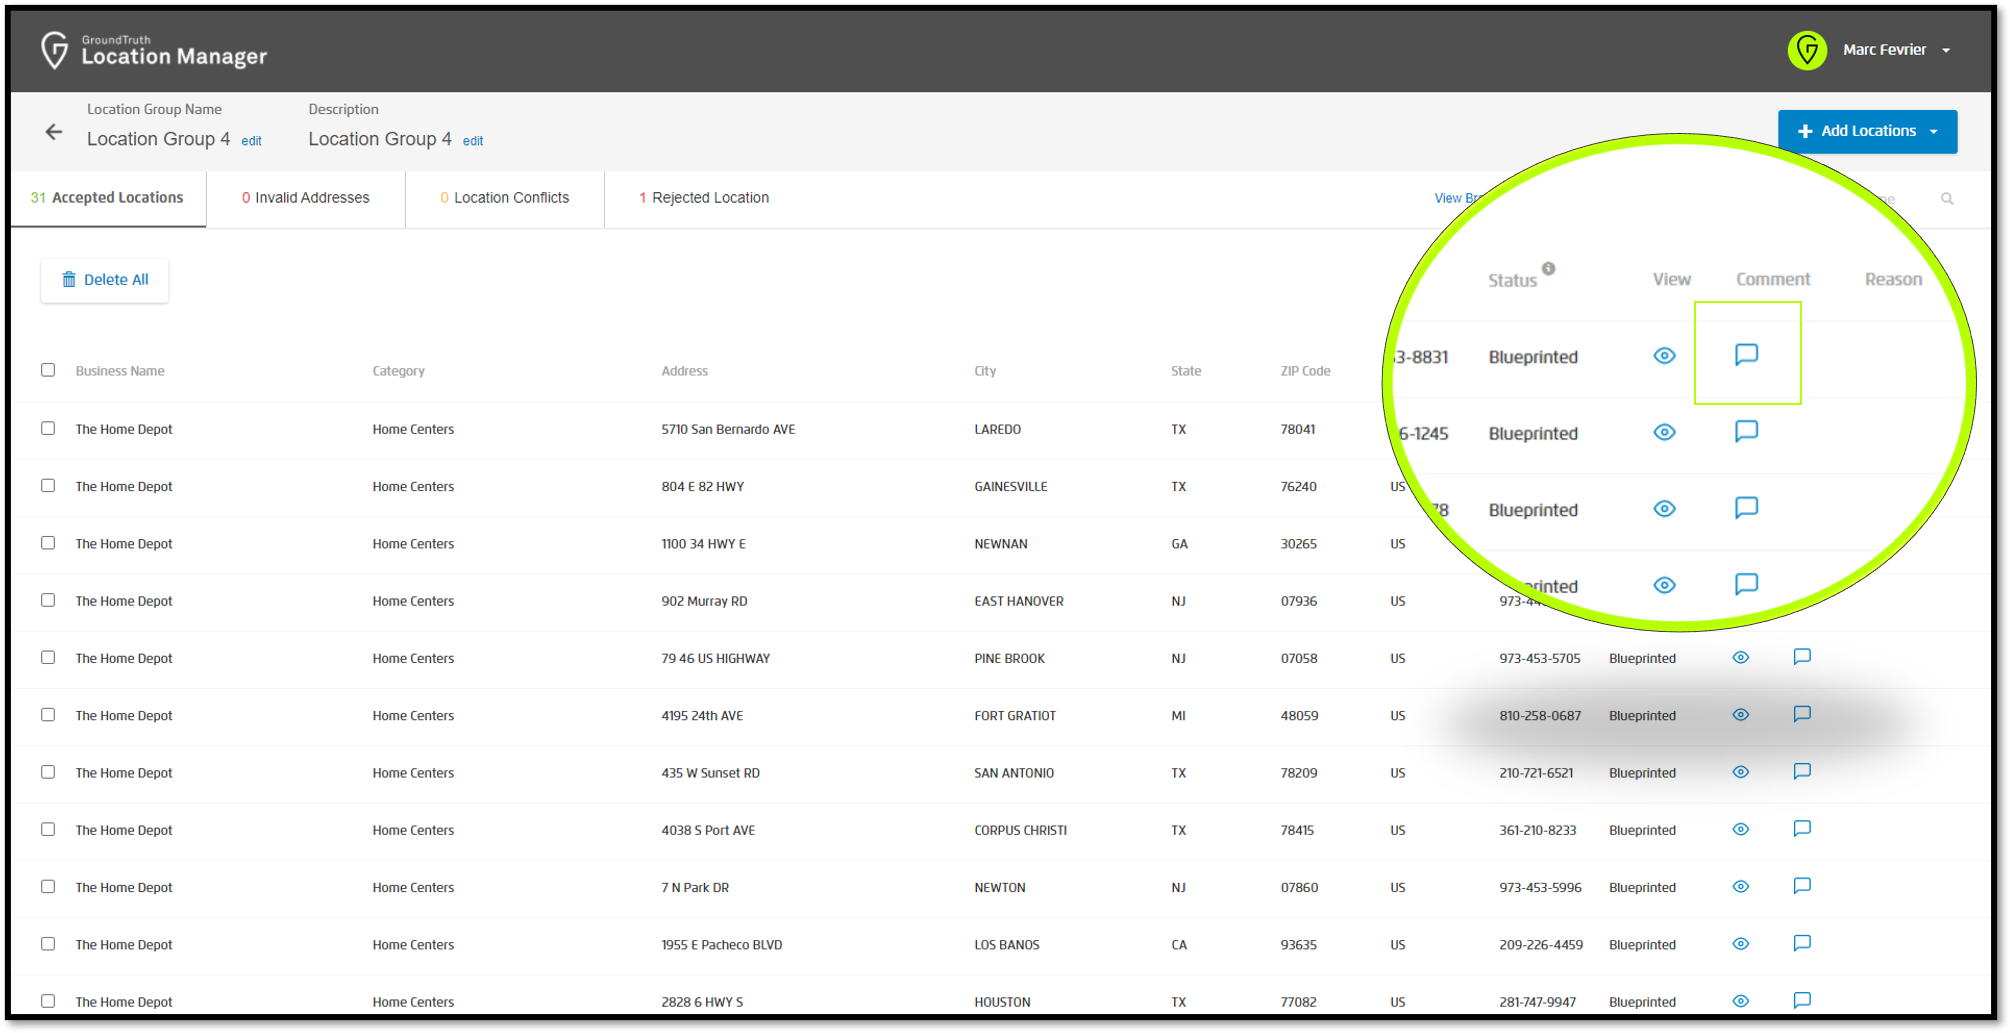Viewport: 2010px width, 1033px height.
Task: Switch to the Accepted Locations tab
Action: tap(107, 198)
